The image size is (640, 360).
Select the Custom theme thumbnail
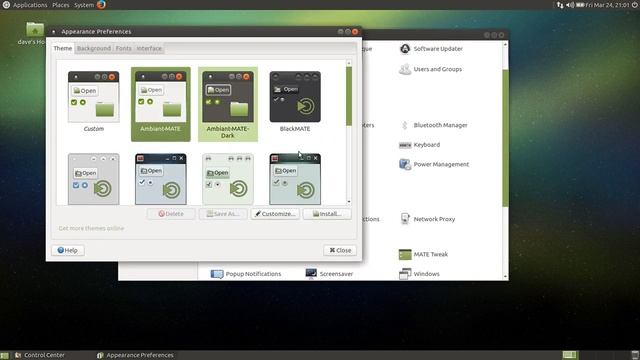pyautogui.click(x=93, y=102)
